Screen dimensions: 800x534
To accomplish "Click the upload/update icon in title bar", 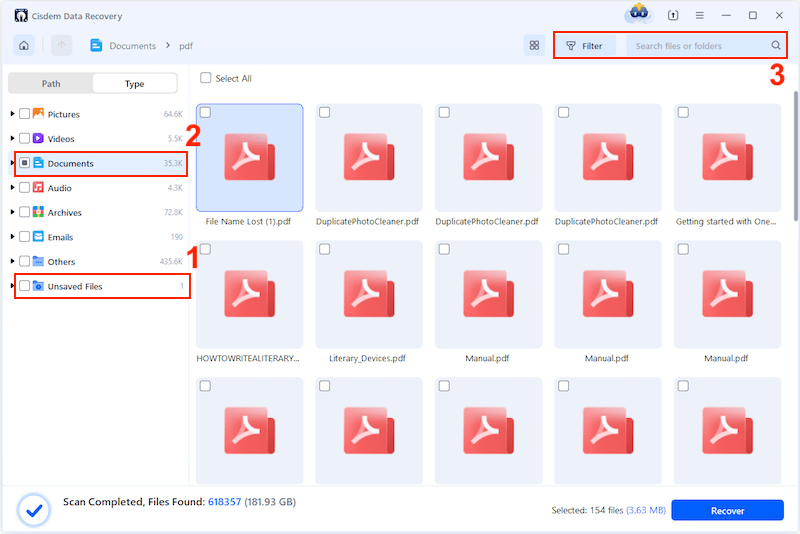I will click(673, 15).
